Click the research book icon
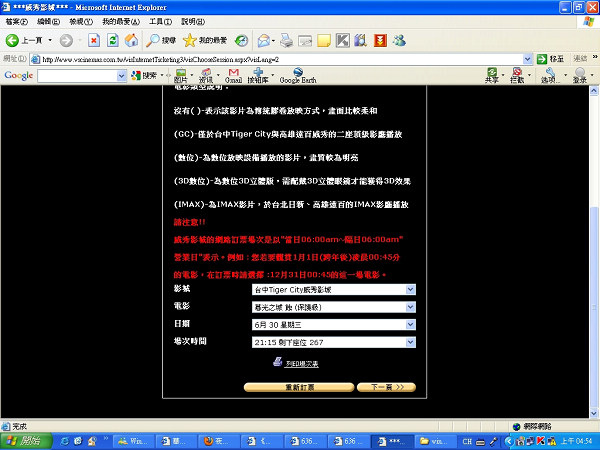Image resolution: width=600 pixels, height=450 pixels. [x=360, y=40]
